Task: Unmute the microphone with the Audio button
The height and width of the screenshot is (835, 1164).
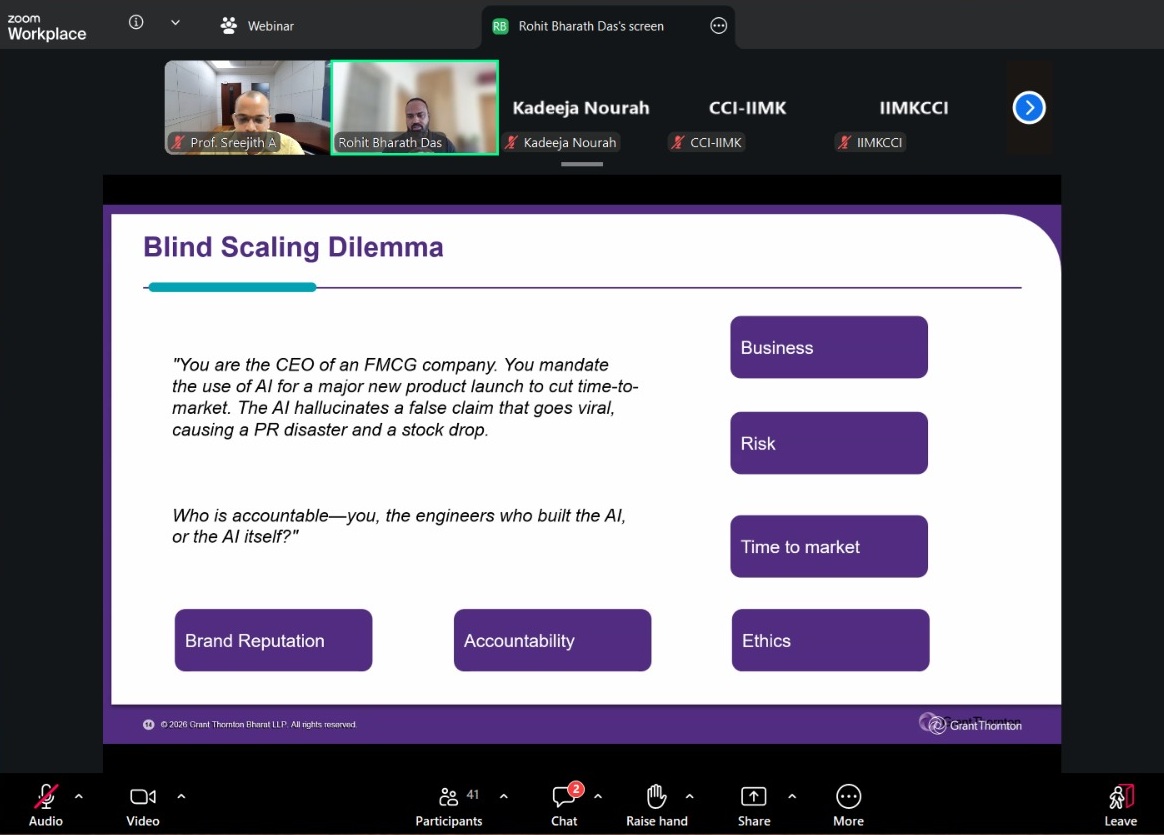Action: click(45, 805)
